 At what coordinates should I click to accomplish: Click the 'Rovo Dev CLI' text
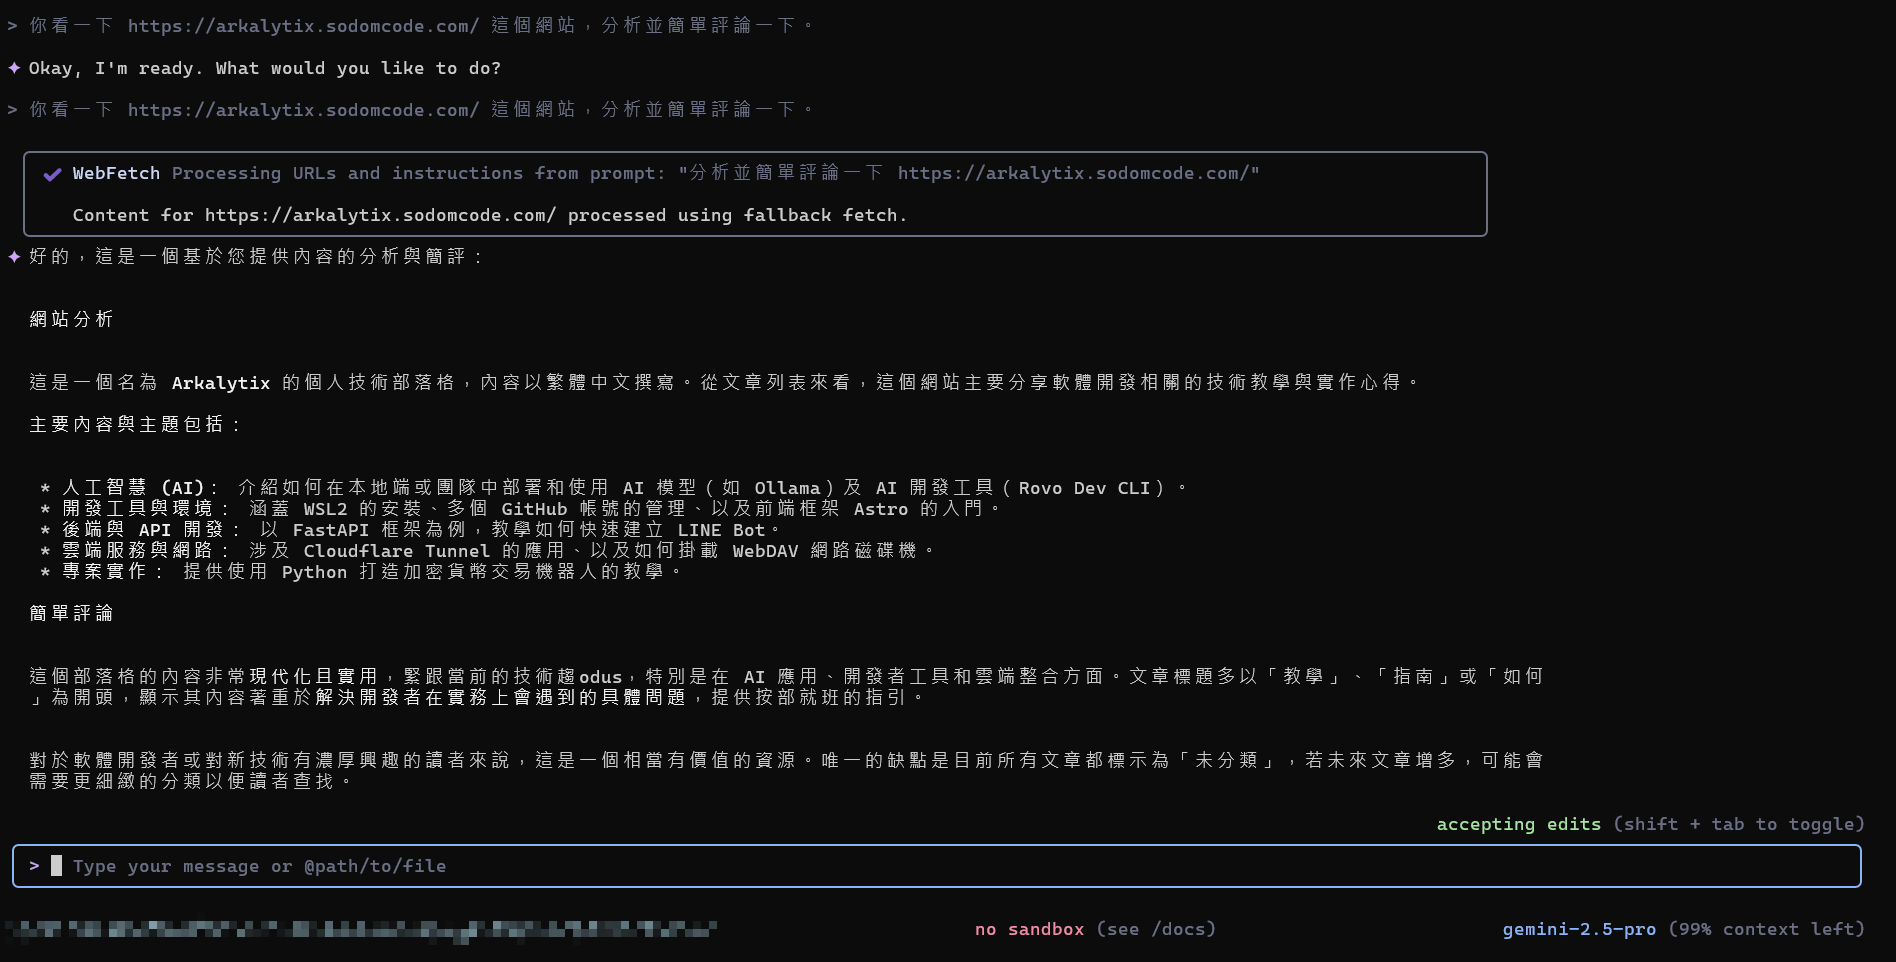click(x=1084, y=488)
